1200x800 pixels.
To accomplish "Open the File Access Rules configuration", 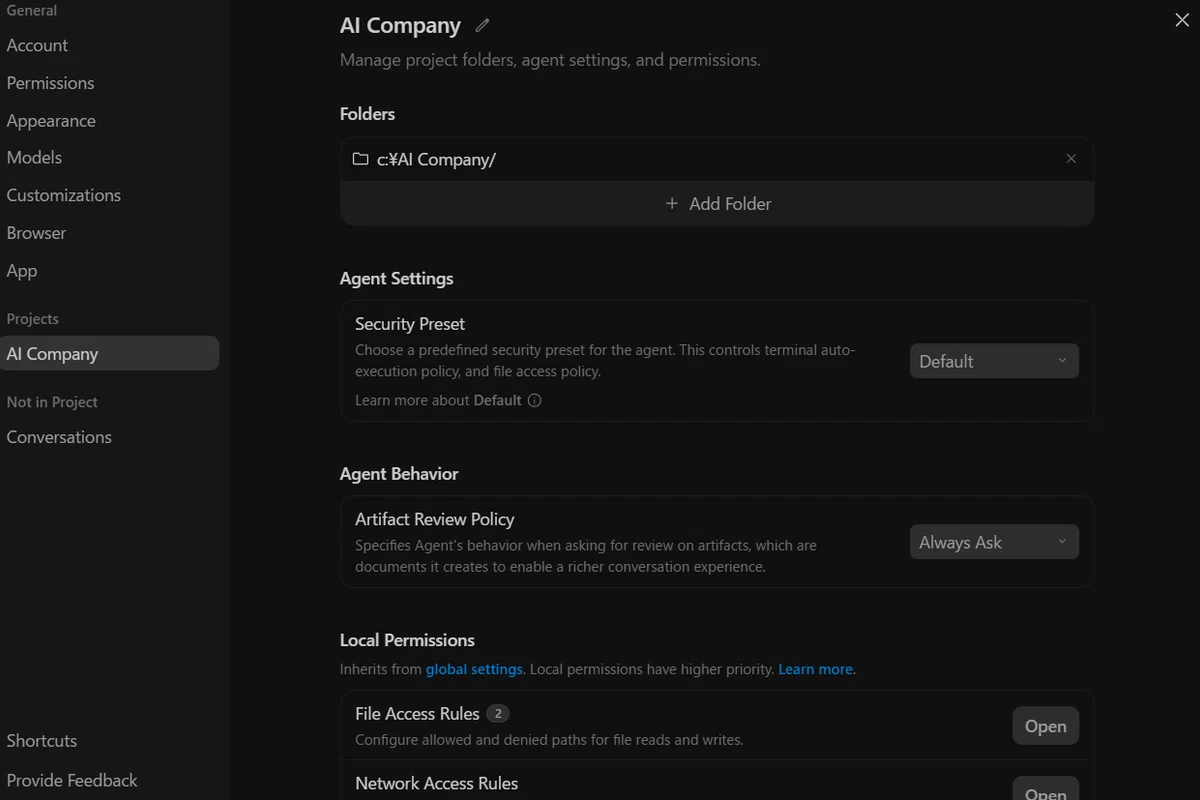I will click(1045, 726).
